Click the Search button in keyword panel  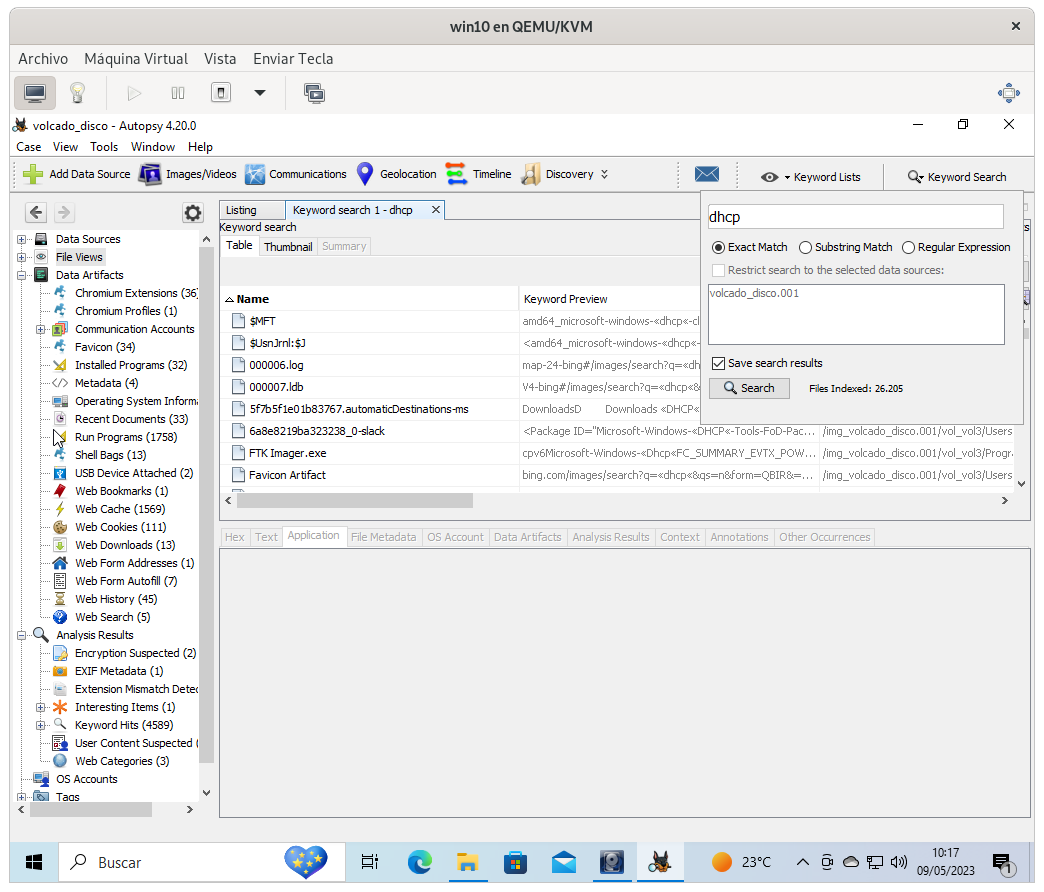749,388
